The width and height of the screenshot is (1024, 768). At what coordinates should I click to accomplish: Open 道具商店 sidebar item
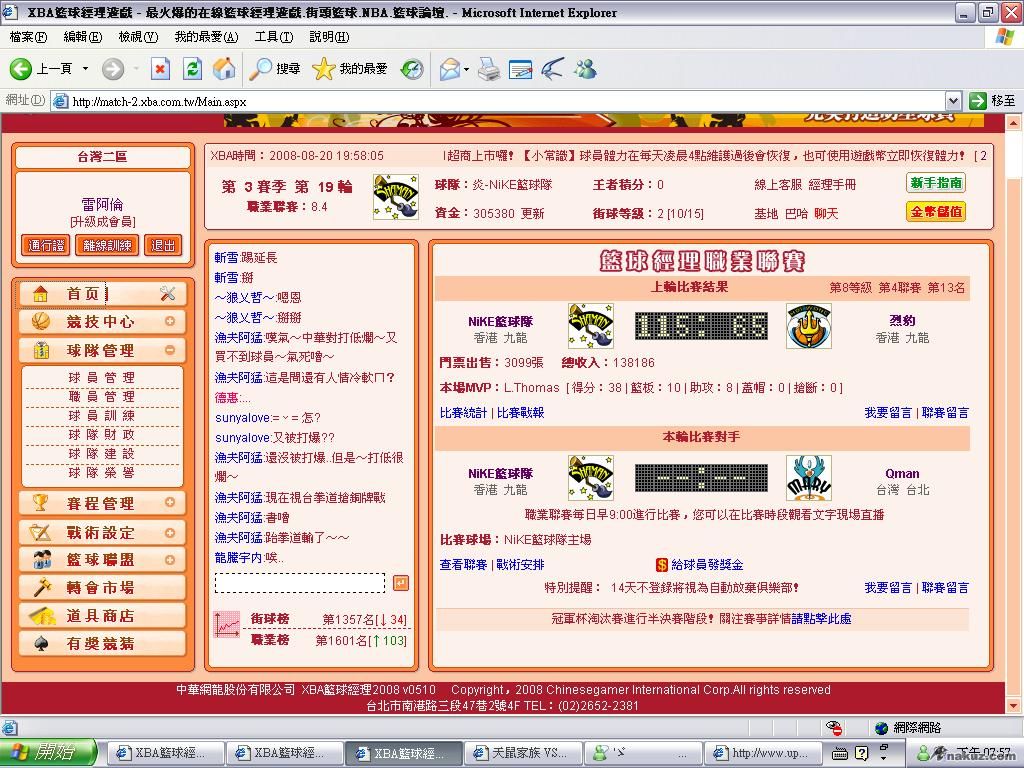pyautogui.click(x=103, y=616)
